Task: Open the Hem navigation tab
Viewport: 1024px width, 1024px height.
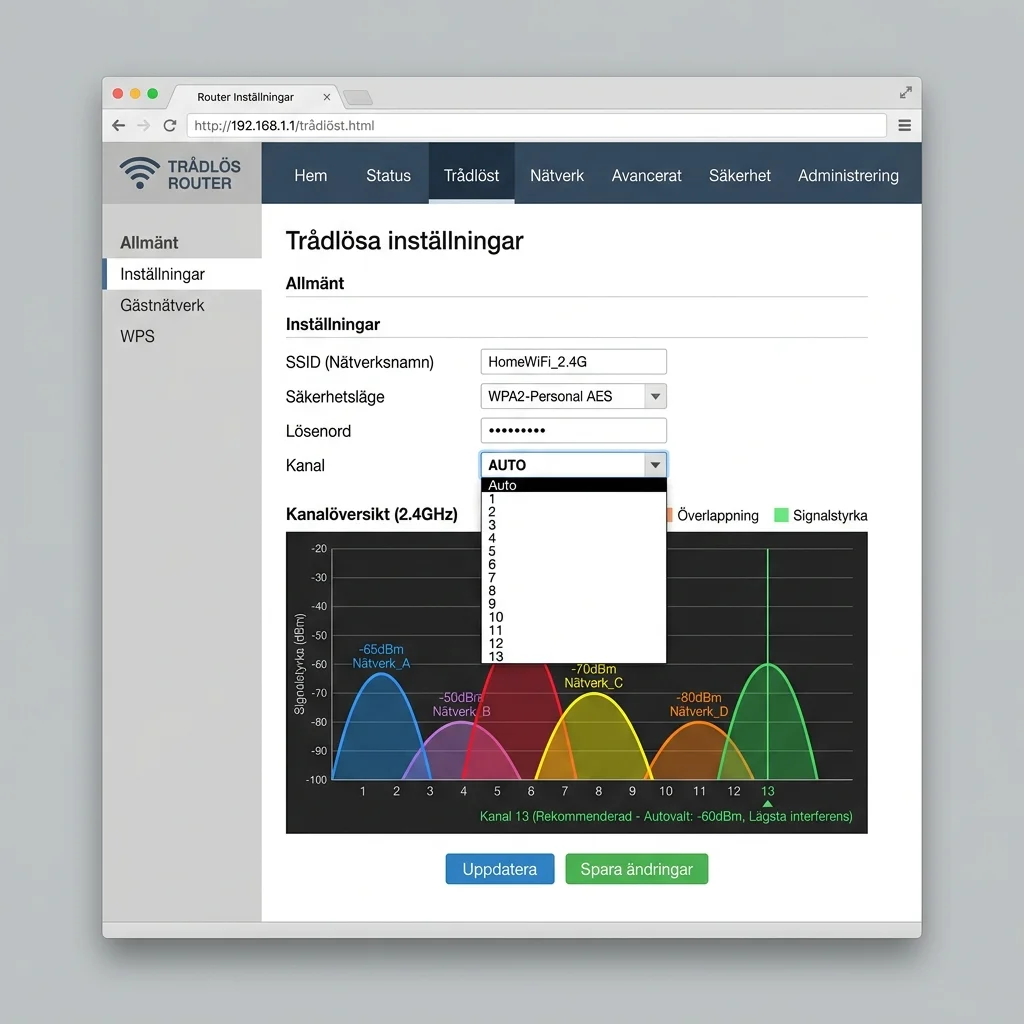Action: click(x=310, y=176)
